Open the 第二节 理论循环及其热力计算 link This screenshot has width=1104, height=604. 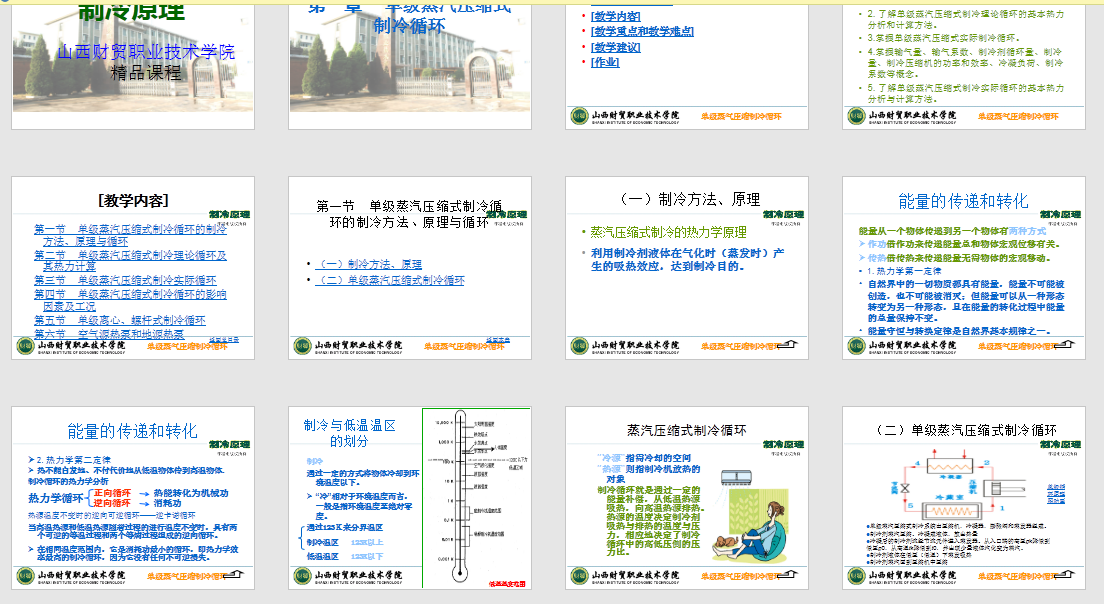click(130, 260)
